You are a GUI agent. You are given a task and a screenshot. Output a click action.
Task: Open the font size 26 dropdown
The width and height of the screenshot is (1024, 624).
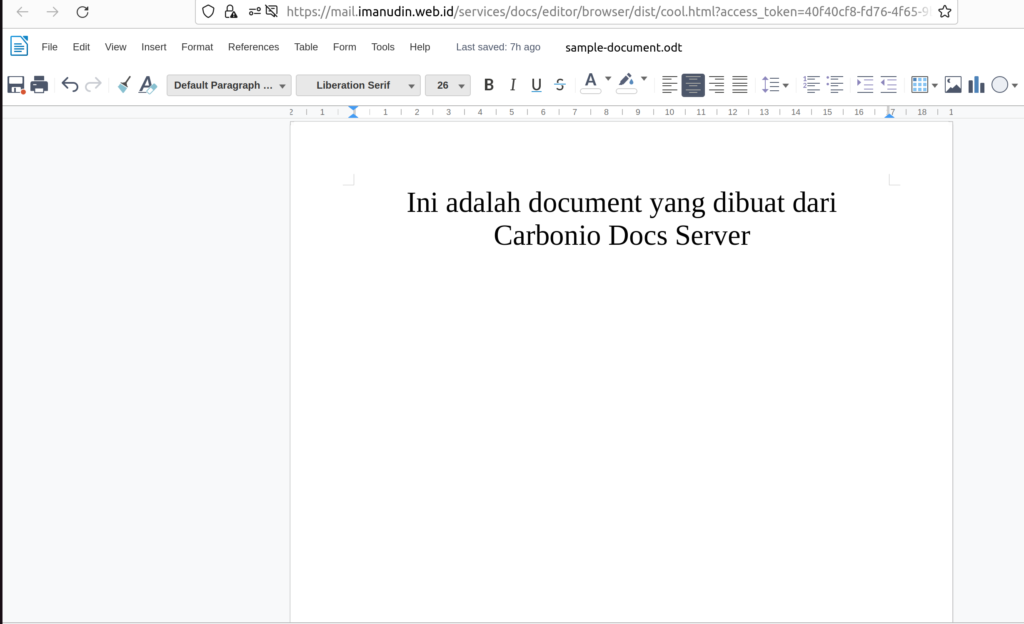click(447, 85)
